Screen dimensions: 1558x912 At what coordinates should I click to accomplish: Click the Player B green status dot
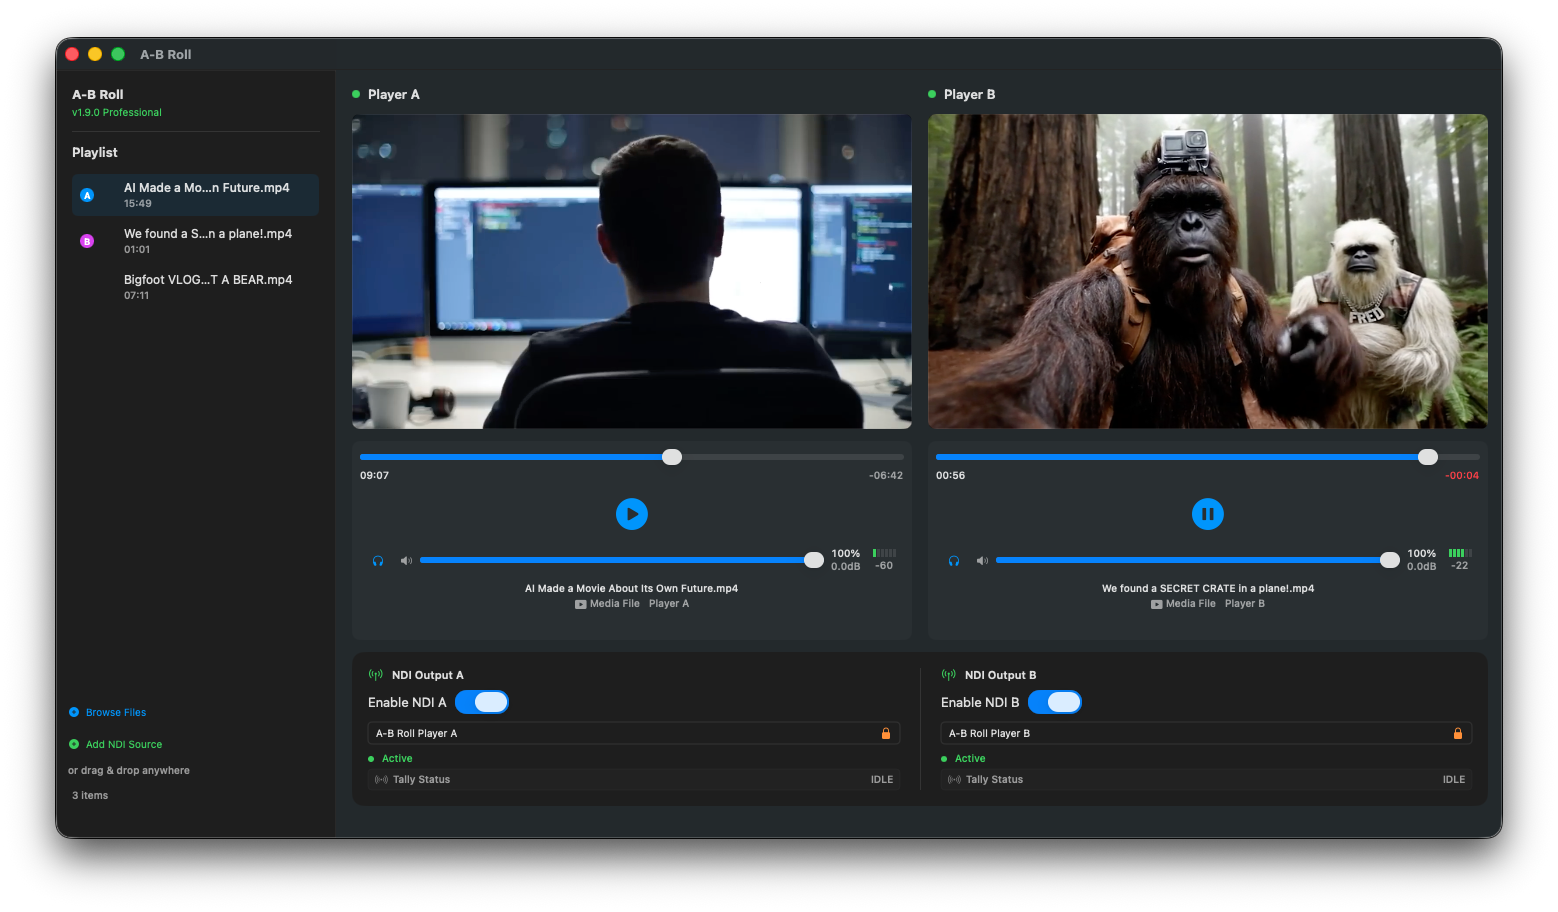(932, 94)
